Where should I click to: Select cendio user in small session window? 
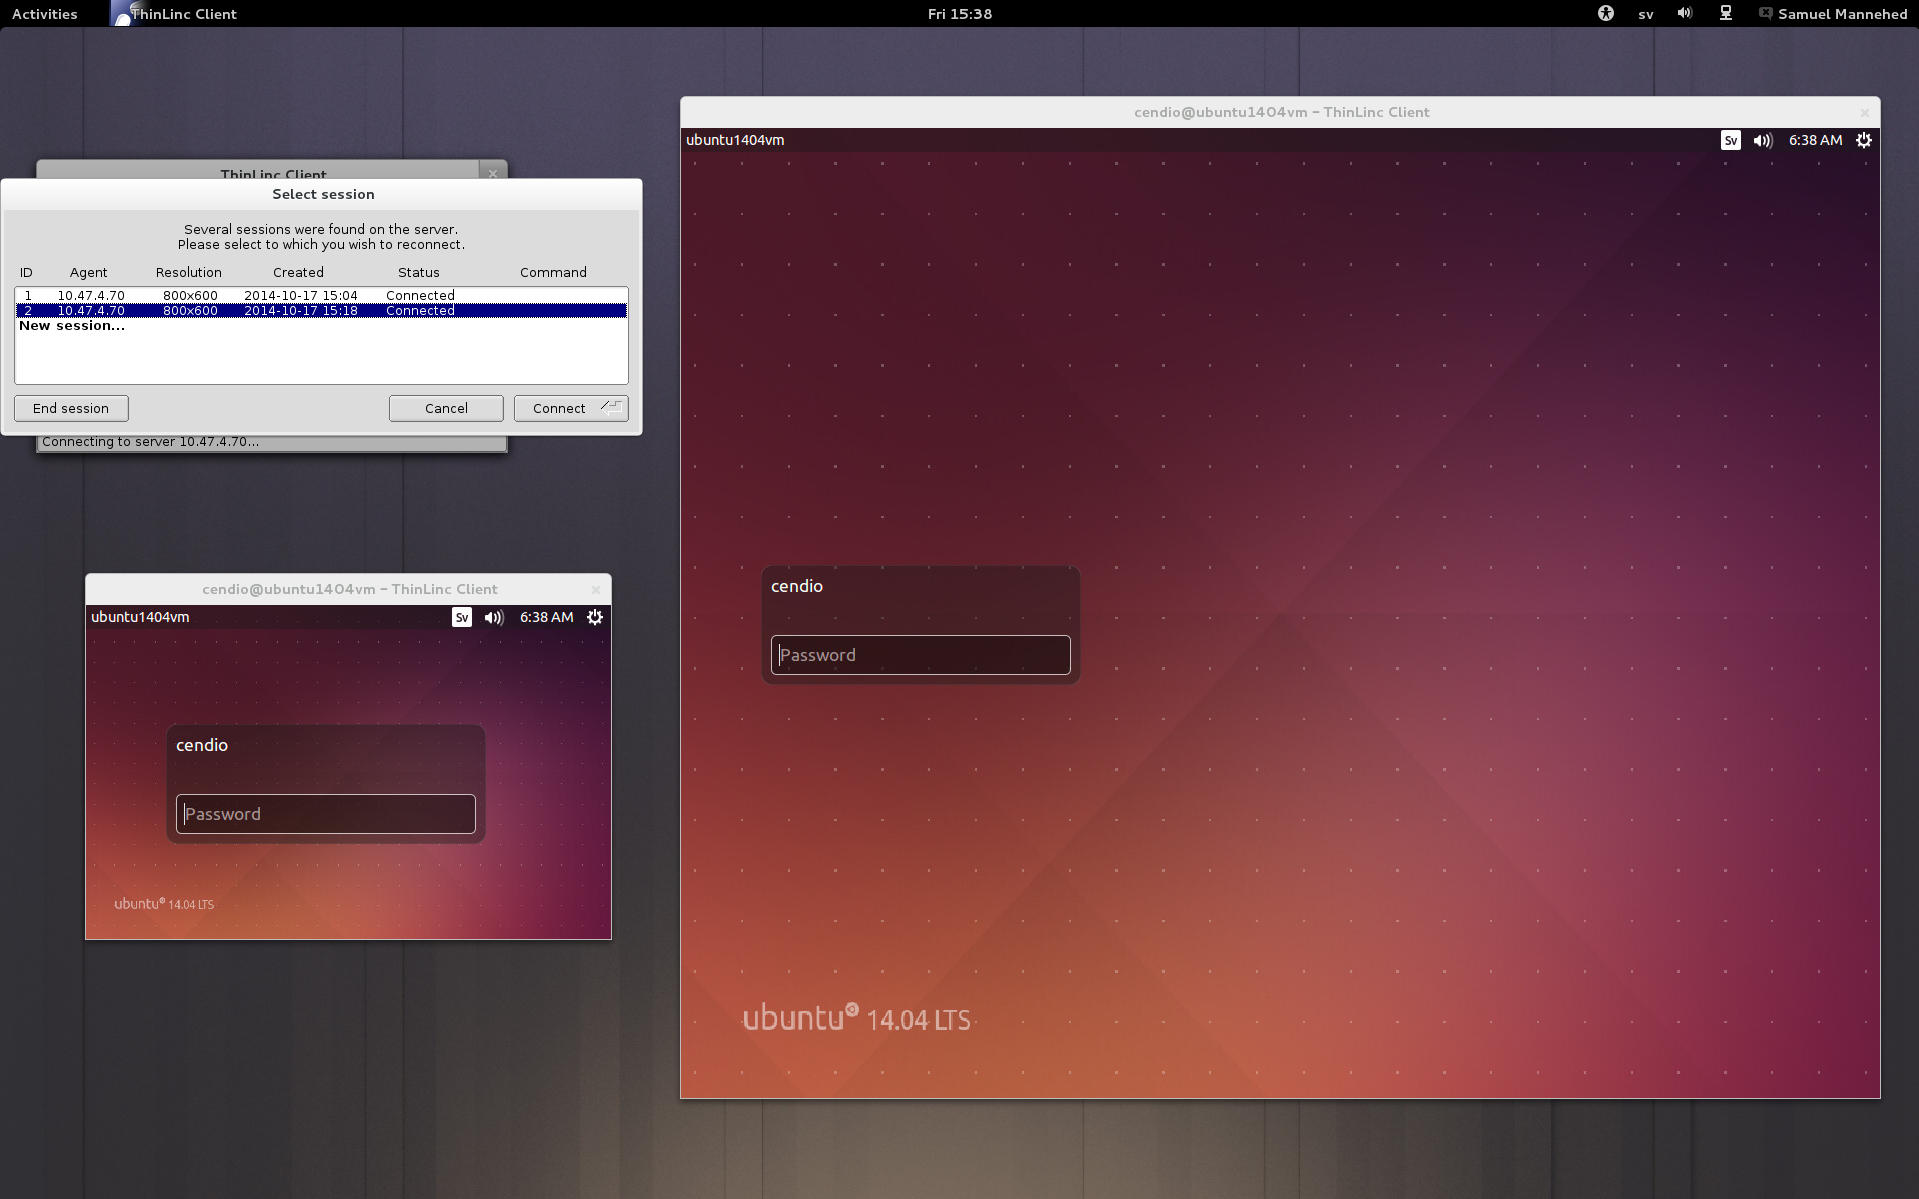point(202,745)
